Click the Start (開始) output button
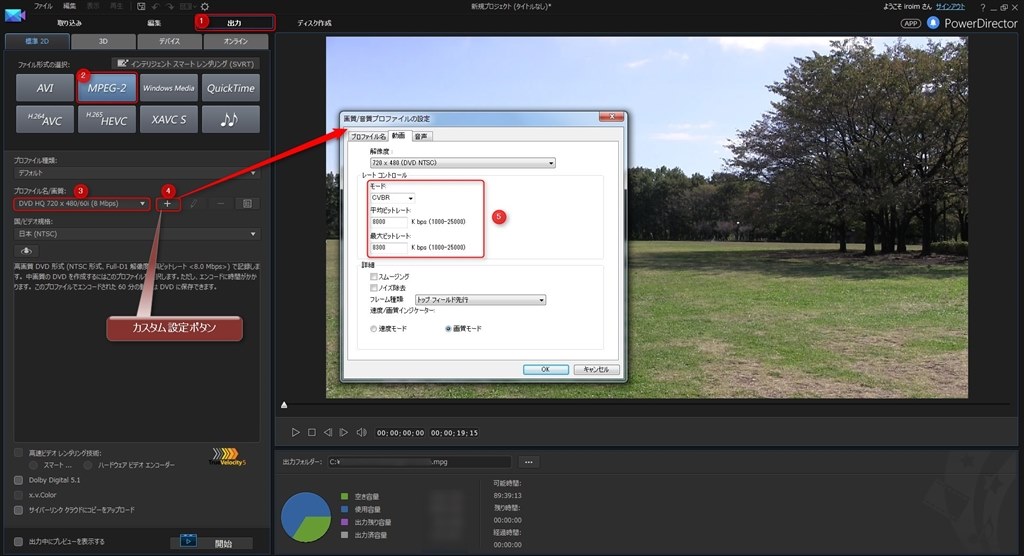This screenshot has height=556, width=1024. point(212,542)
